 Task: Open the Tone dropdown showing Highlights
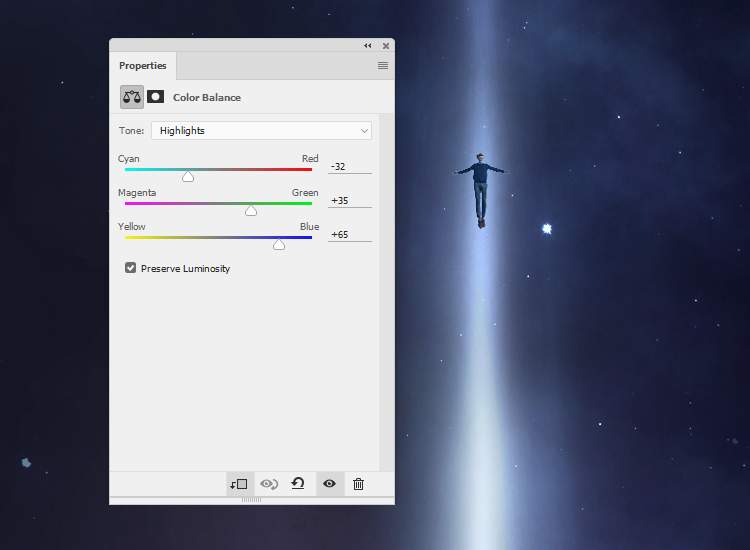pos(261,130)
